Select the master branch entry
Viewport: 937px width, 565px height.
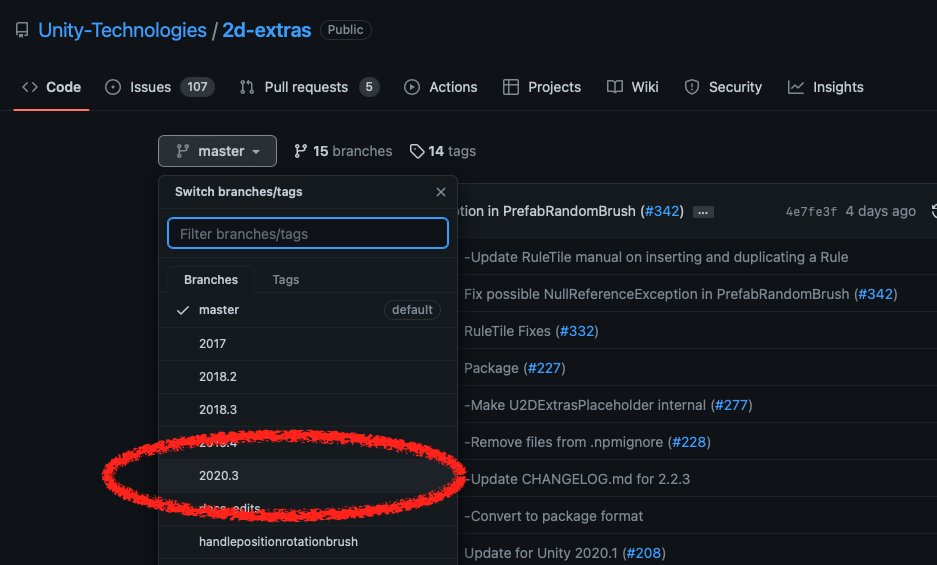219,310
